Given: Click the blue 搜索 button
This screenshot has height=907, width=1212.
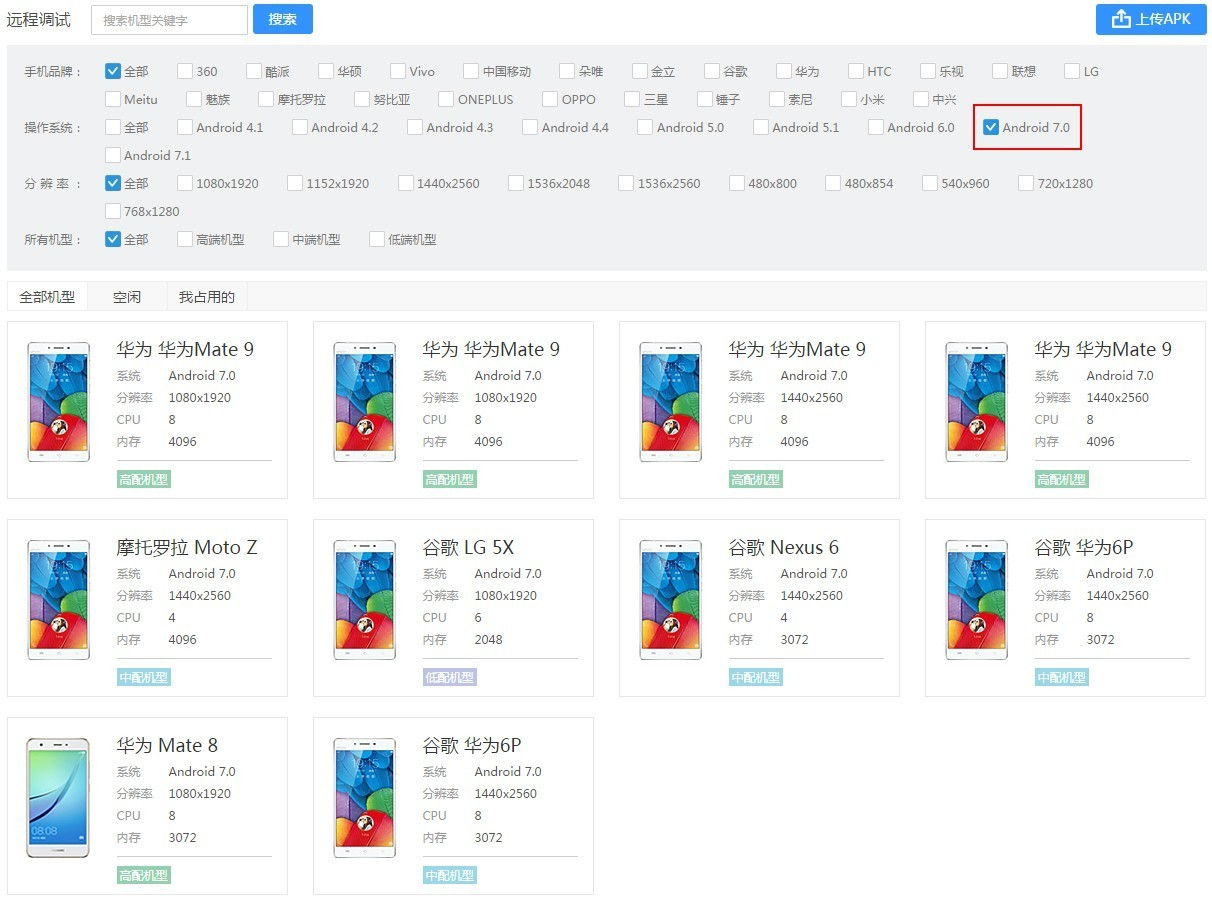Looking at the screenshot, I should (x=283, y=19).
